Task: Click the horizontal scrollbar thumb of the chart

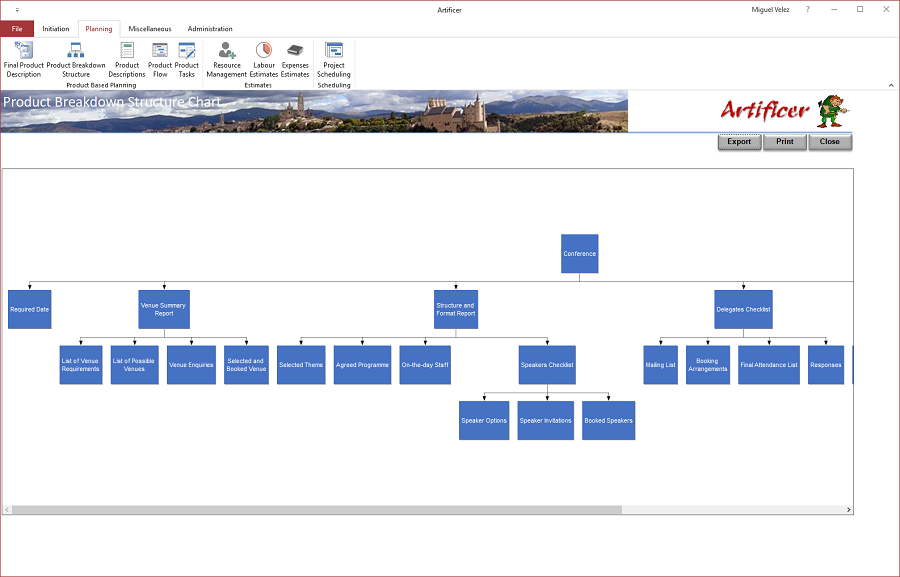Action: (x=316, y=510)
